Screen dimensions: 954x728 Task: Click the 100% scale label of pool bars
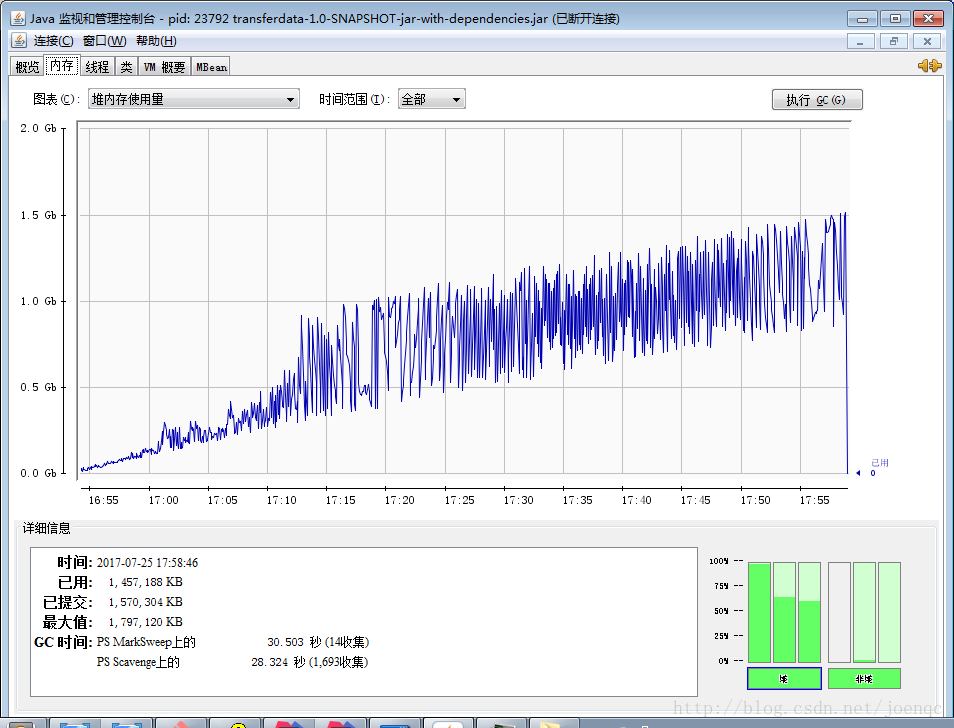click(x=719, y=561)
